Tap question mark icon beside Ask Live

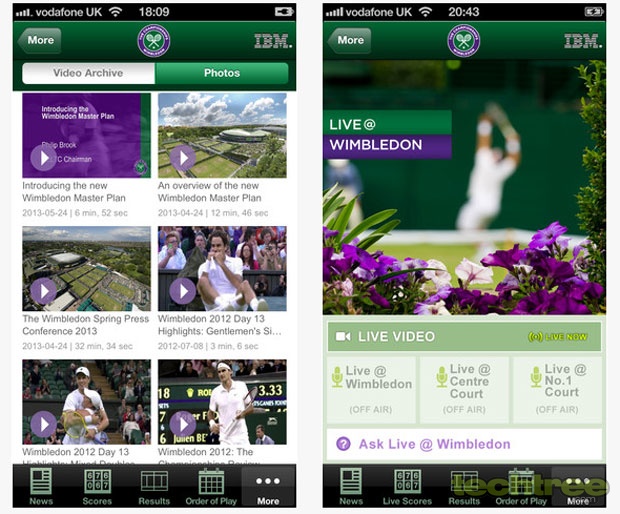(x=343, y=444)
